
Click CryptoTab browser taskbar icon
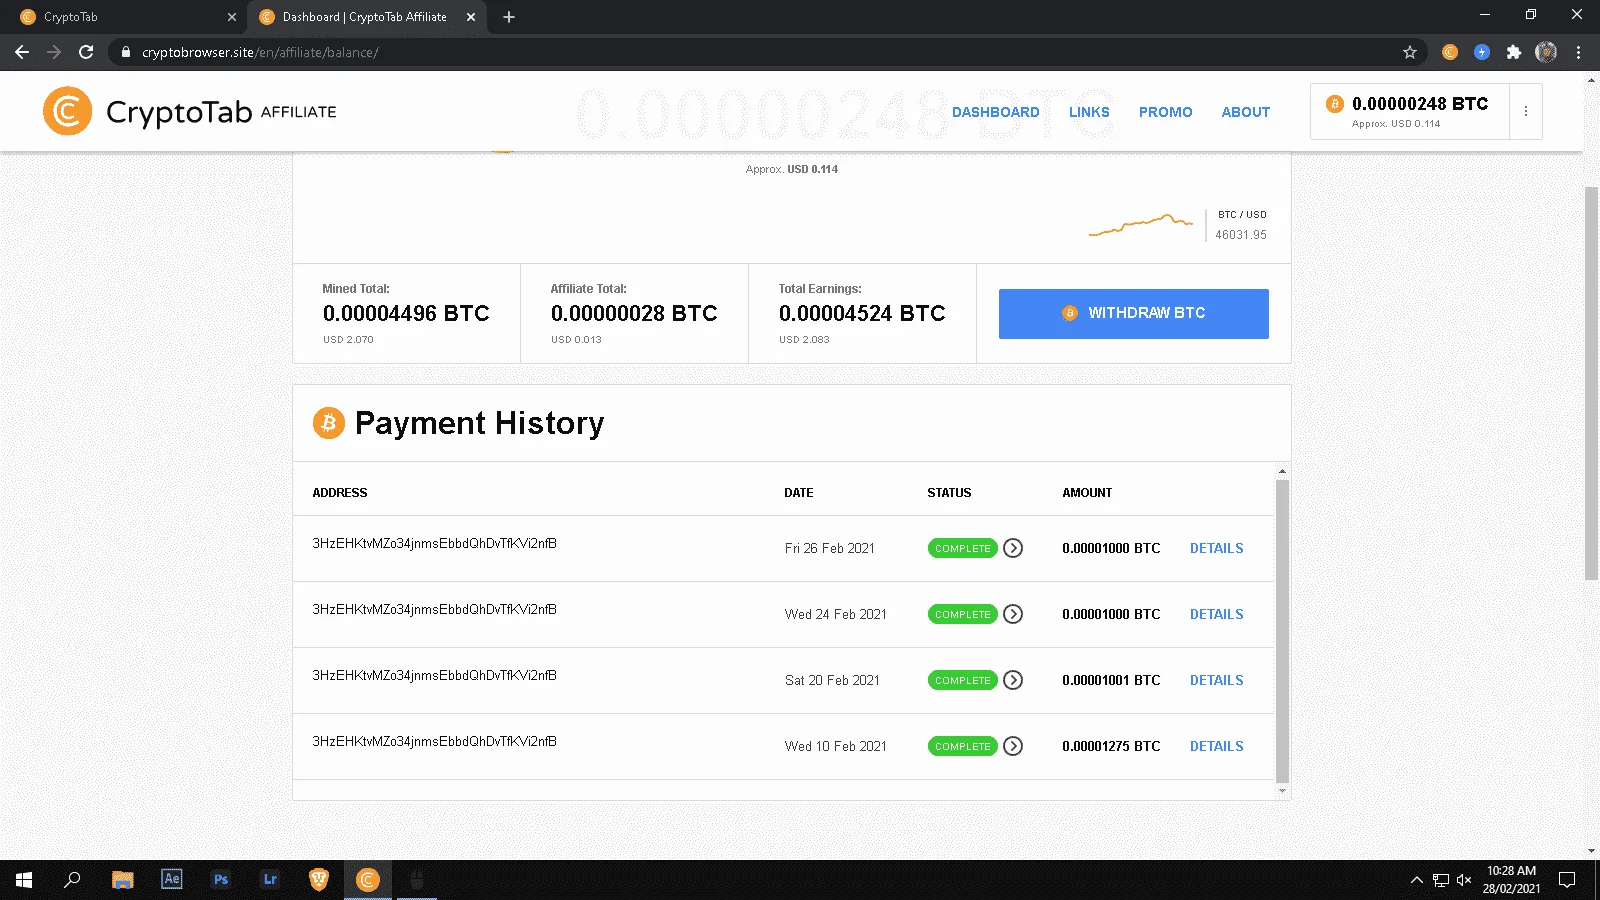pos(368,880)
